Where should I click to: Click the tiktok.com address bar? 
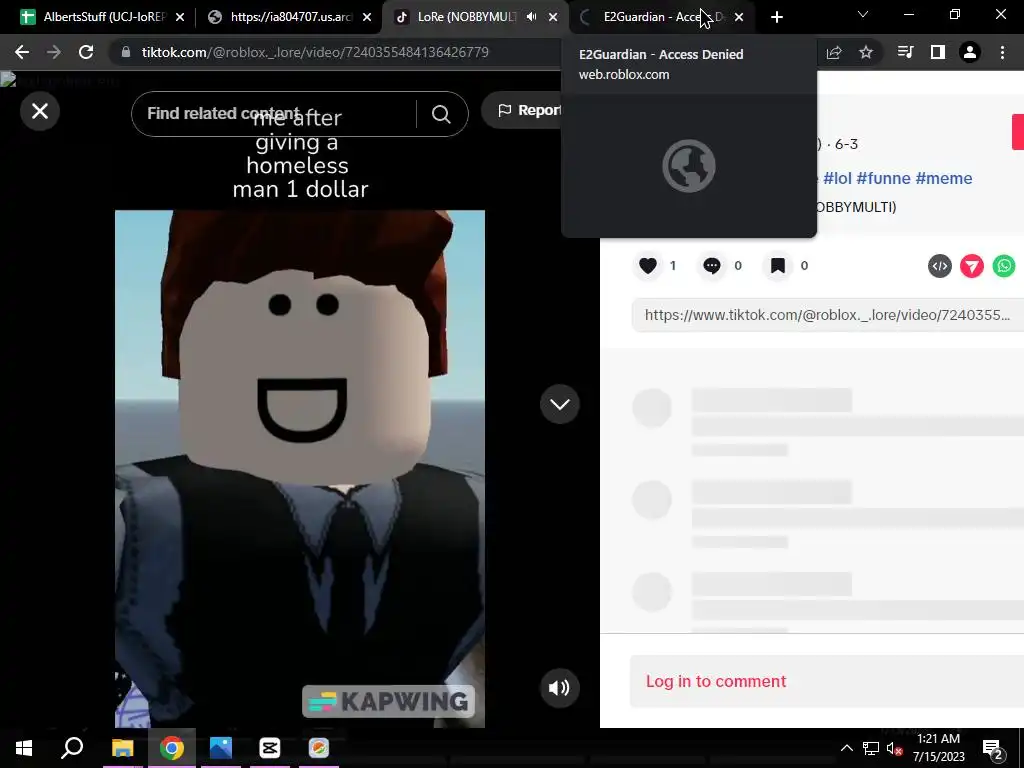(x=315, y=52)
